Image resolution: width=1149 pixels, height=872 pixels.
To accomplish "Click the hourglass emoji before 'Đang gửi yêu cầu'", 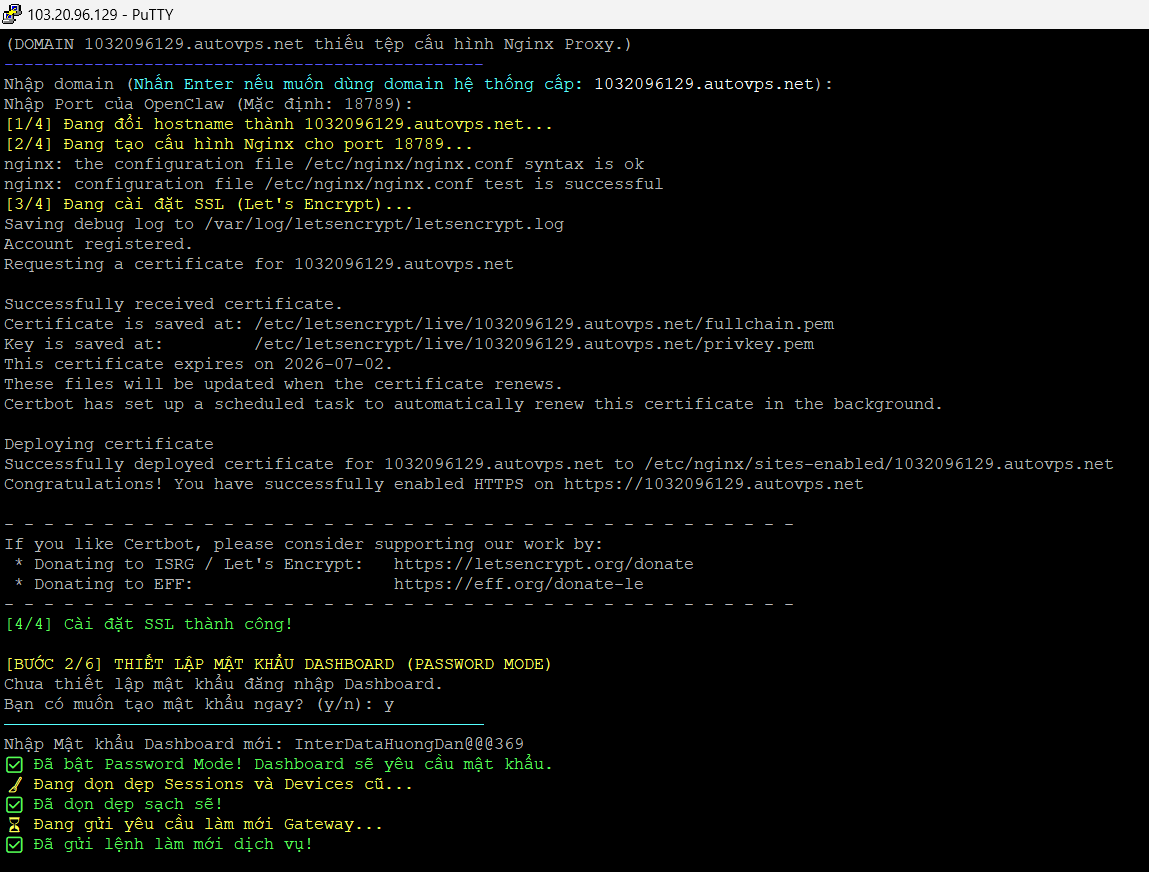I will (14, 824).
